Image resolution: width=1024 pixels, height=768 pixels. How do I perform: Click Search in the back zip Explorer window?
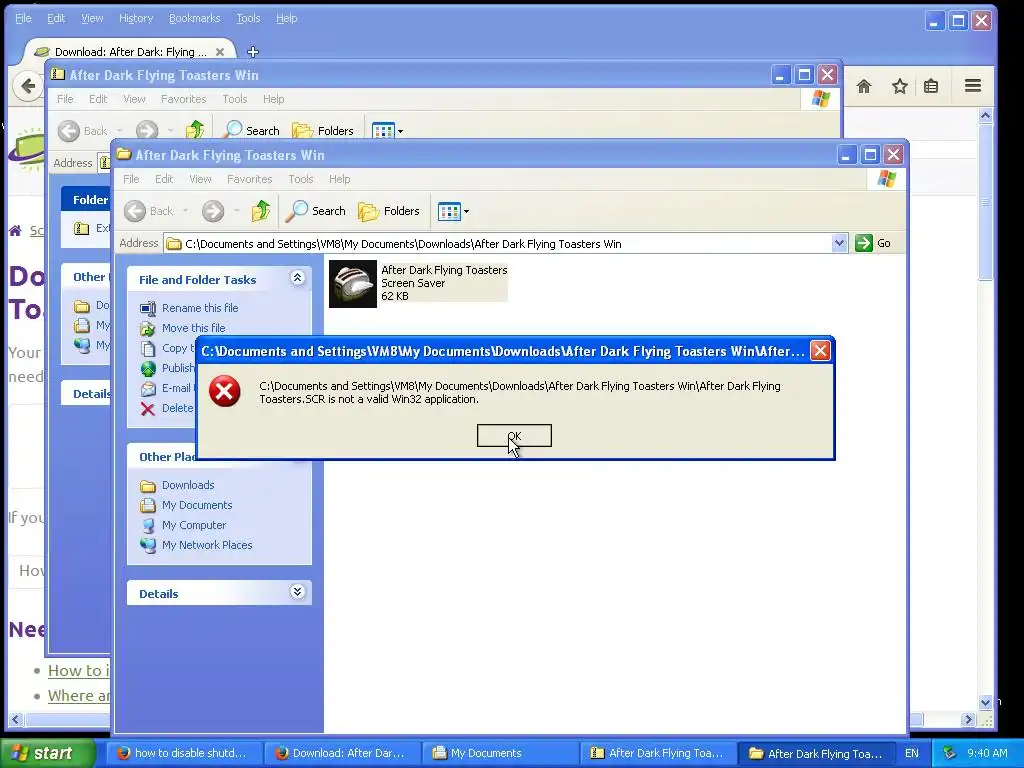click(x=251, y=131)
